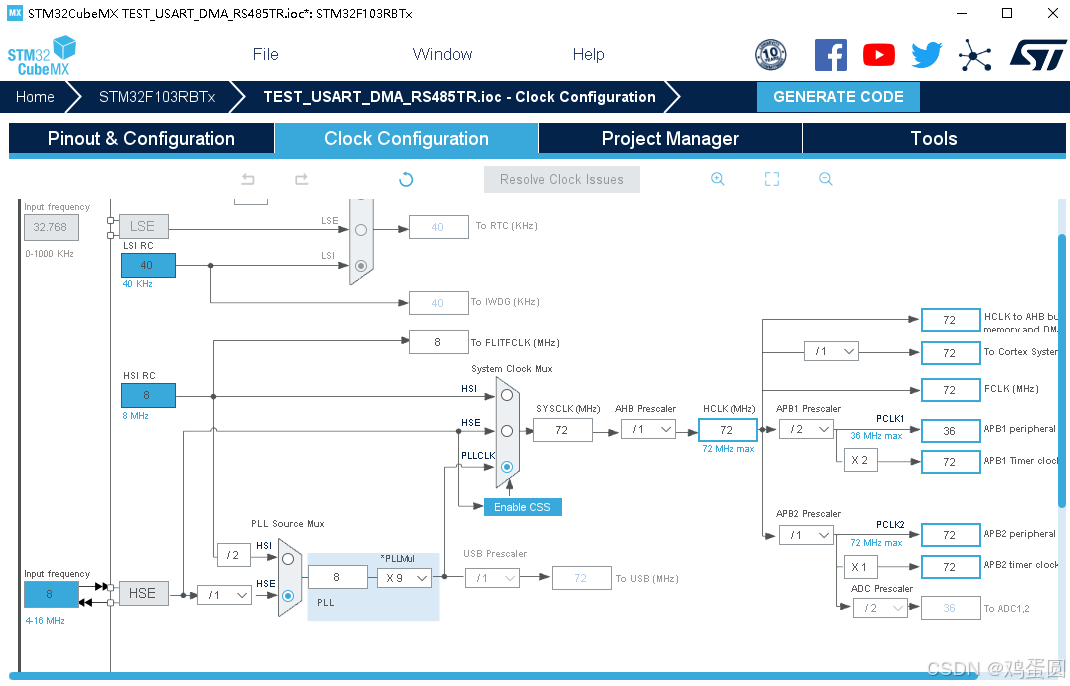
Task: Click the STM32CubeMX logo
Action: (42, 56)
